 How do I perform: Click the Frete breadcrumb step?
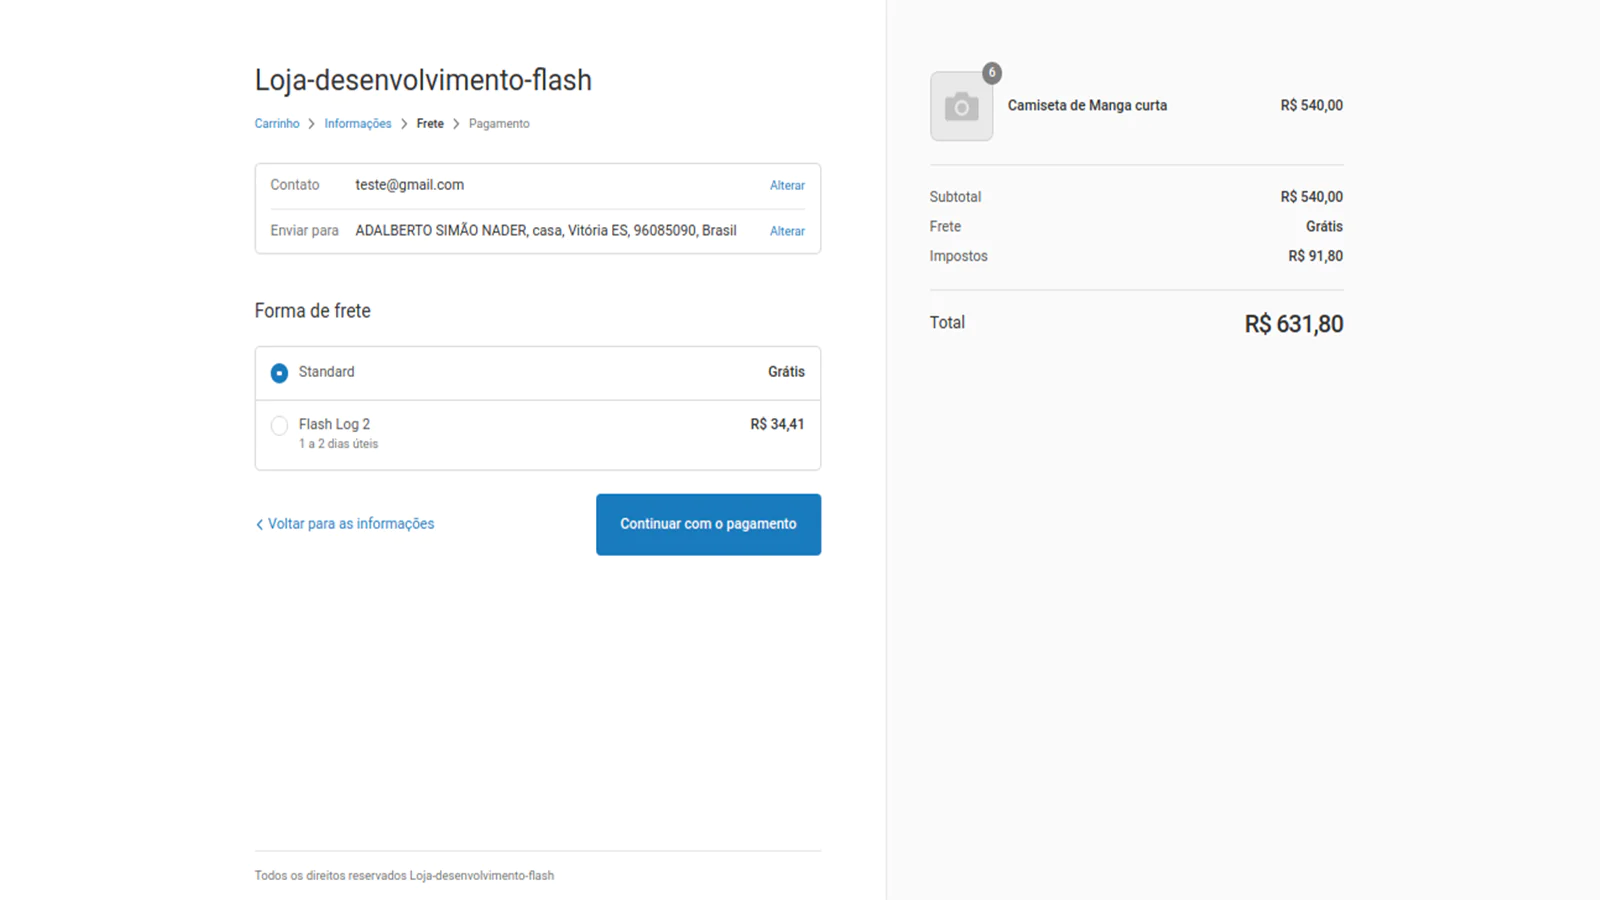click(430, 124)
